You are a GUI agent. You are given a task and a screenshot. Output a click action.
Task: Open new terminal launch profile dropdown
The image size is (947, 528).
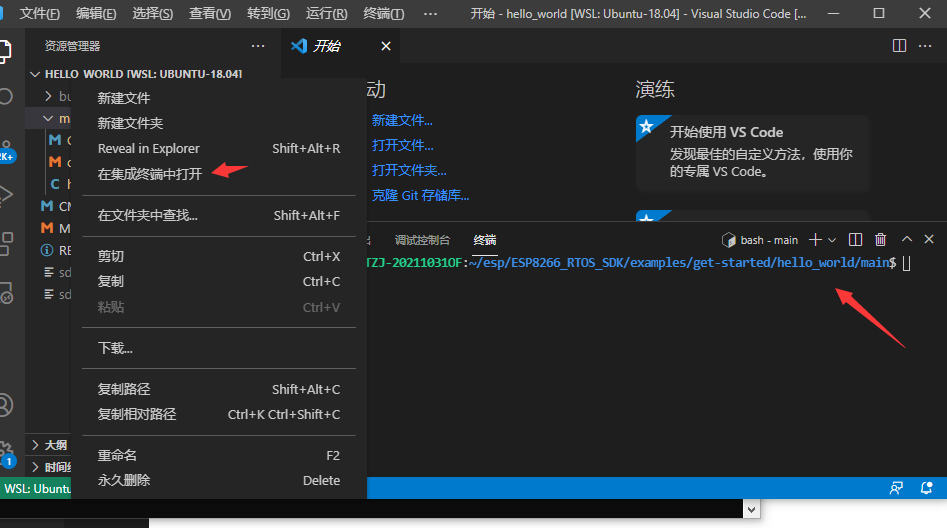pos(832,240)
